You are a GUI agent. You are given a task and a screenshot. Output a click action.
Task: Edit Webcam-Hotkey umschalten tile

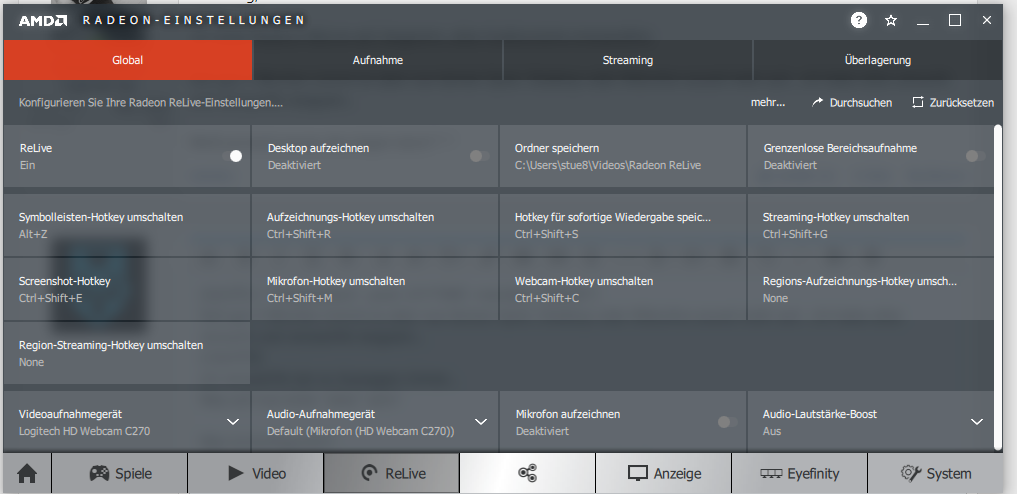click(623, 289)
